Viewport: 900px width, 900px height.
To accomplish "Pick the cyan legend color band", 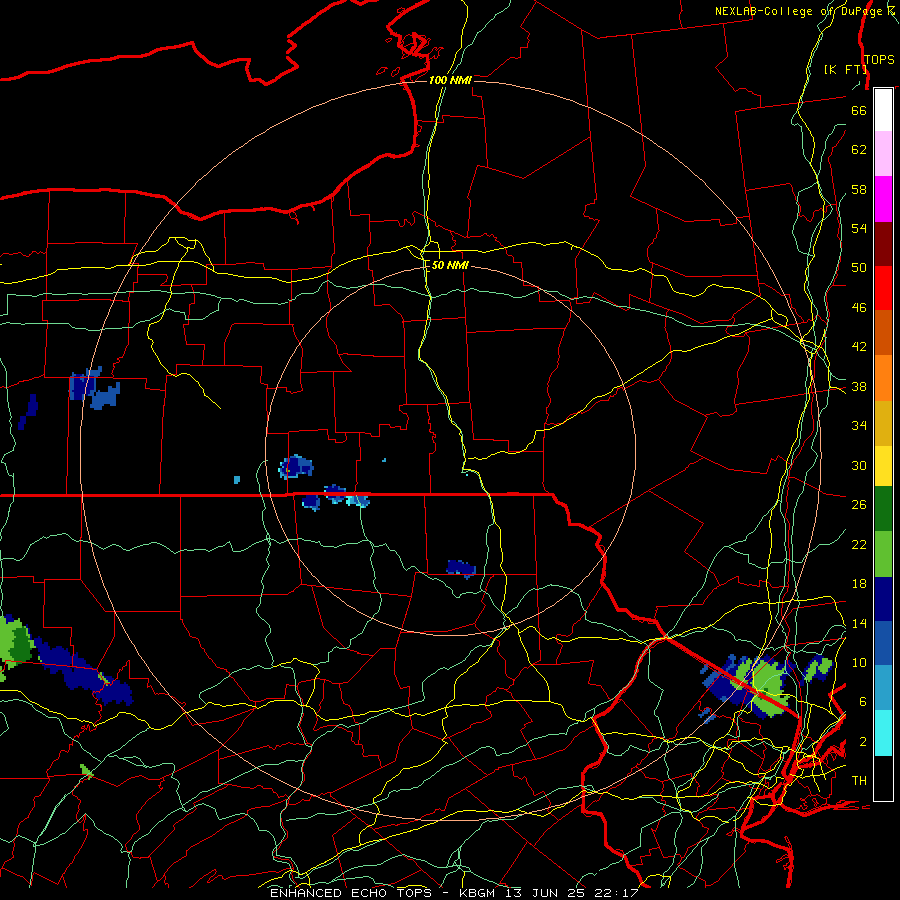I will pyautogui.click(x=883, y=733).
